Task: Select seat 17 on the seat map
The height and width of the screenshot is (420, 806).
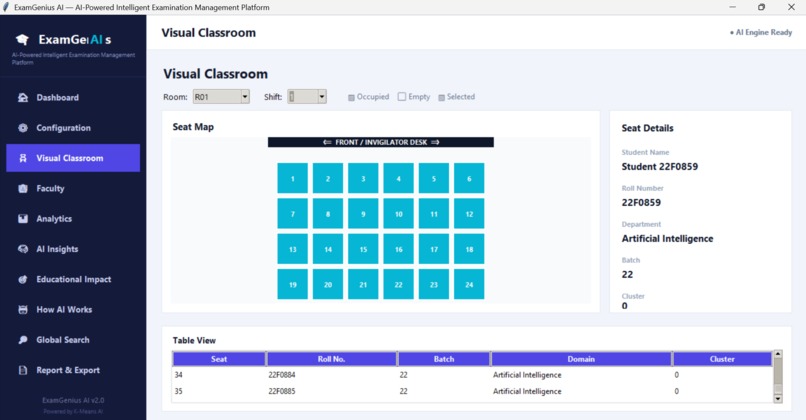Action: pyautogui.click(x=434, y=249)
